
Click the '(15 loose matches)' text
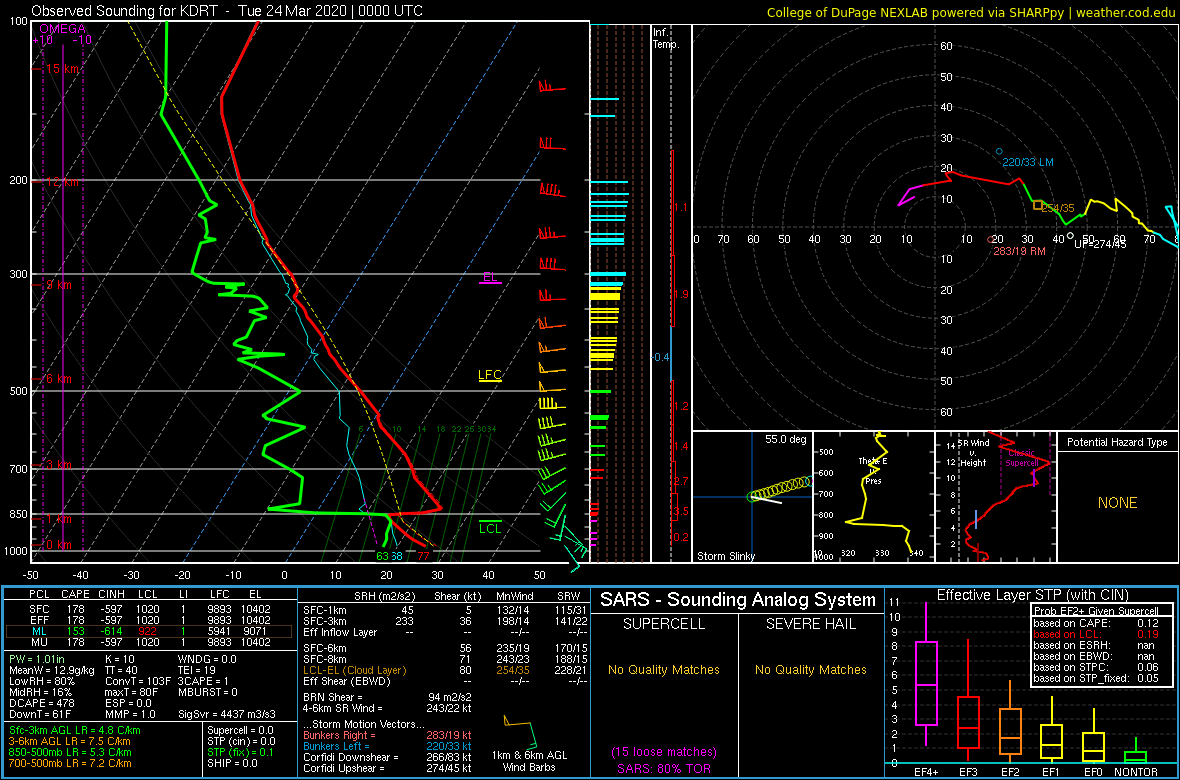664,751
